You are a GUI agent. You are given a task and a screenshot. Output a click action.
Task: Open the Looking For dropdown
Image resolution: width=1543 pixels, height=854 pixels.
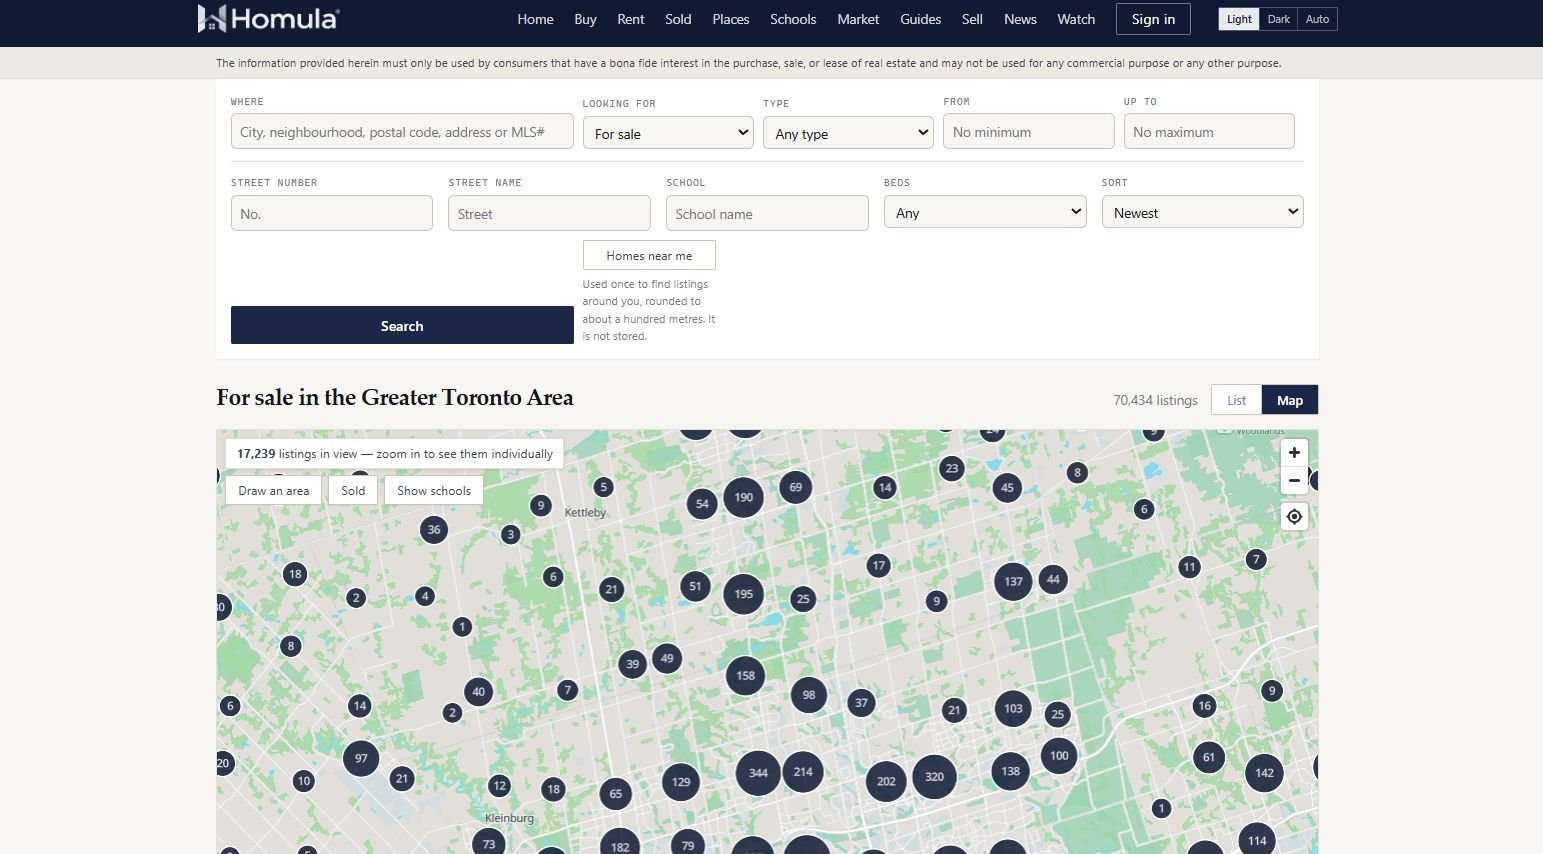pyautogui.click(x=668, y=133)
